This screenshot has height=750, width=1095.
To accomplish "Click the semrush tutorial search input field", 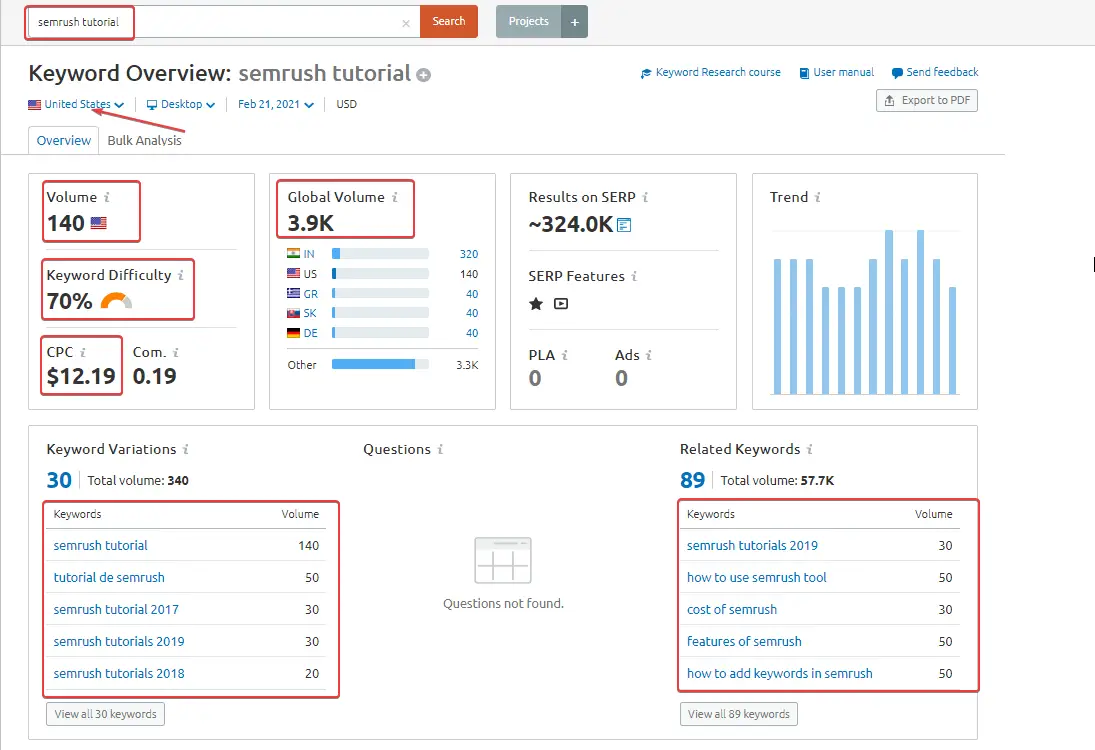I will tap(222, 22).
